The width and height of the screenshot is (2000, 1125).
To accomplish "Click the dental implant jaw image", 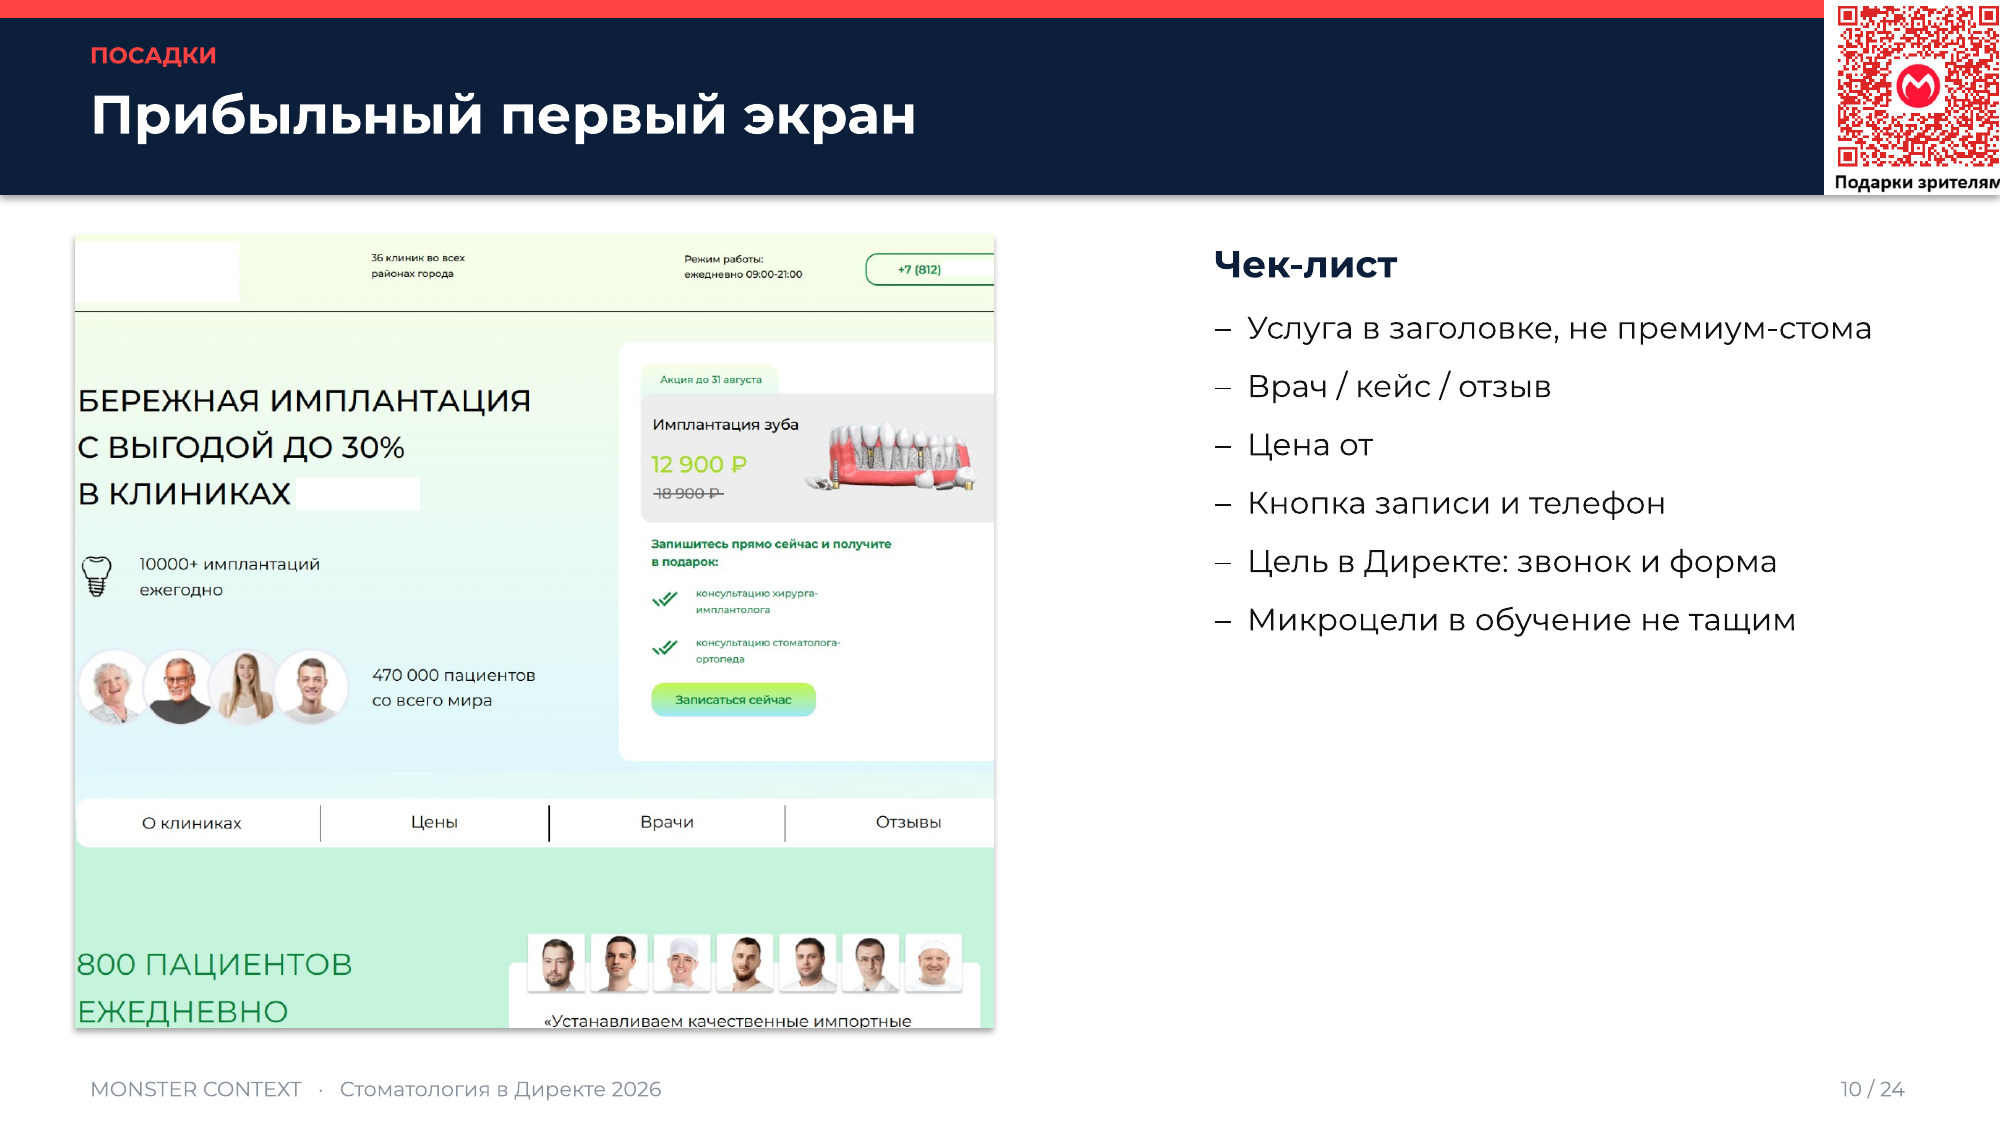I will 890,455.
